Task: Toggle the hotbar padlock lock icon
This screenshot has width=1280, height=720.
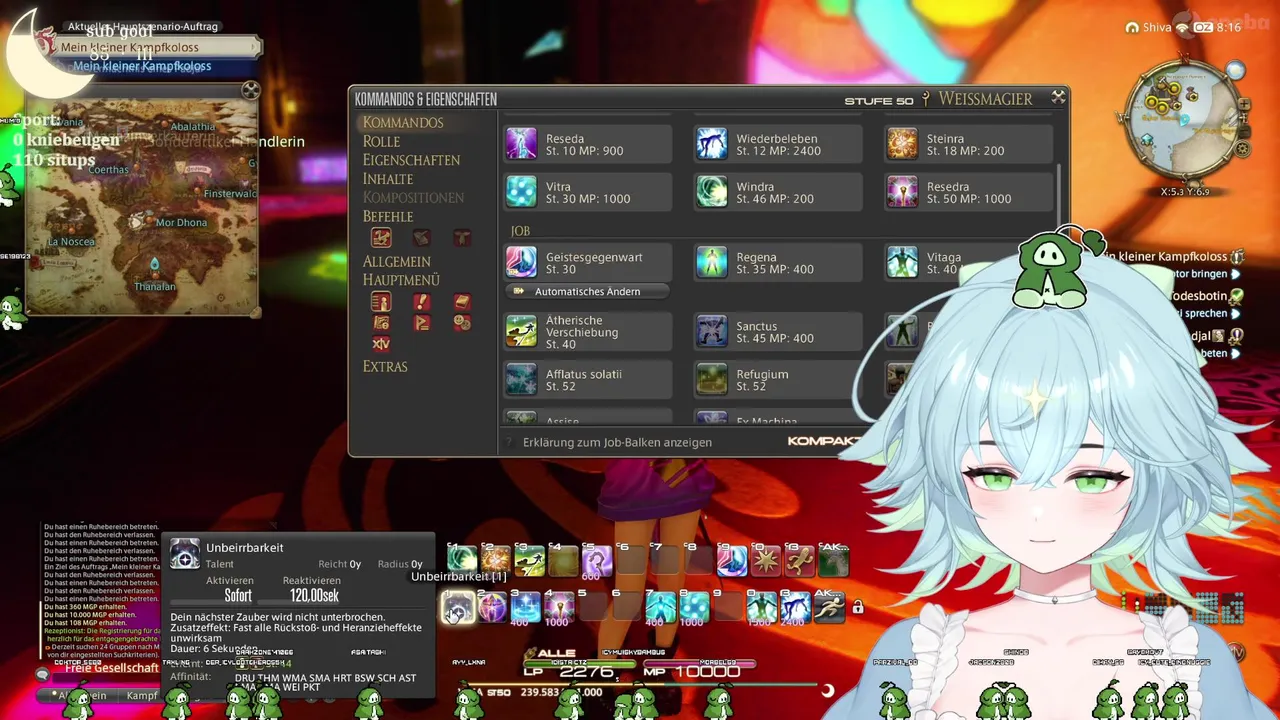Action: point(857,606)
